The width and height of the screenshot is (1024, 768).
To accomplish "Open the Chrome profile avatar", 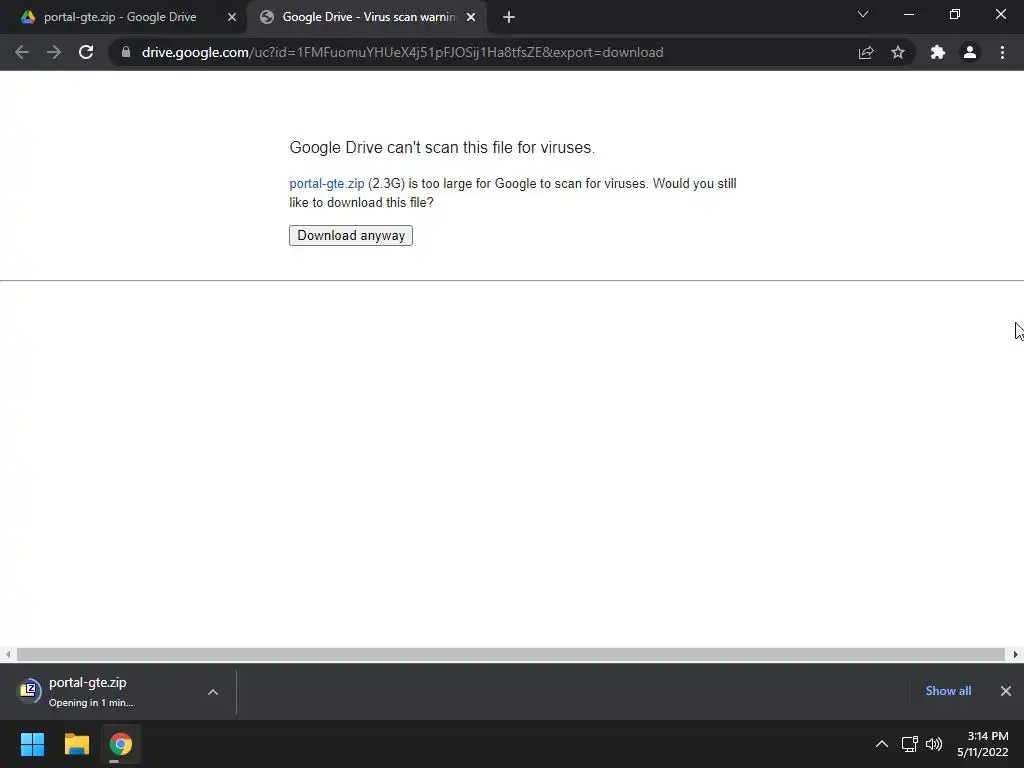I will (970, 52).
